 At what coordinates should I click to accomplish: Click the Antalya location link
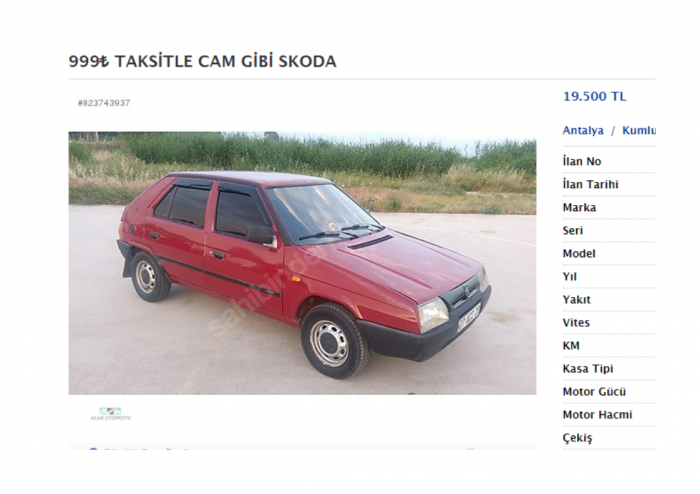point(583,131)
